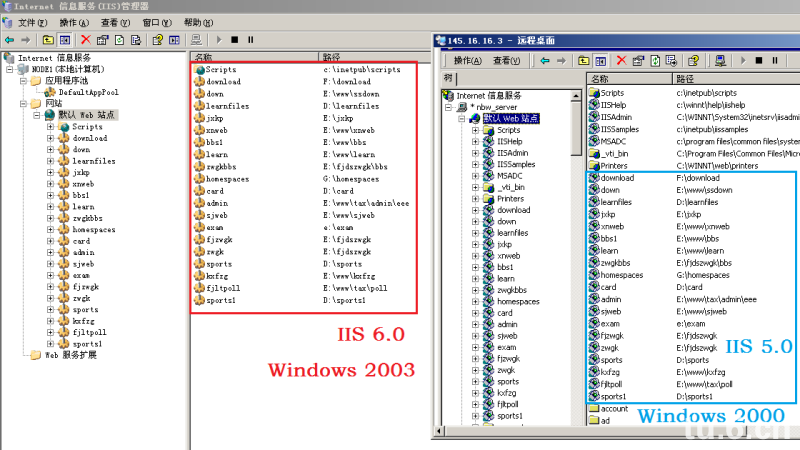Click connect-to-computer icon in IIS 6.0 toolbar
800x450 pixels.
(196, 40)
